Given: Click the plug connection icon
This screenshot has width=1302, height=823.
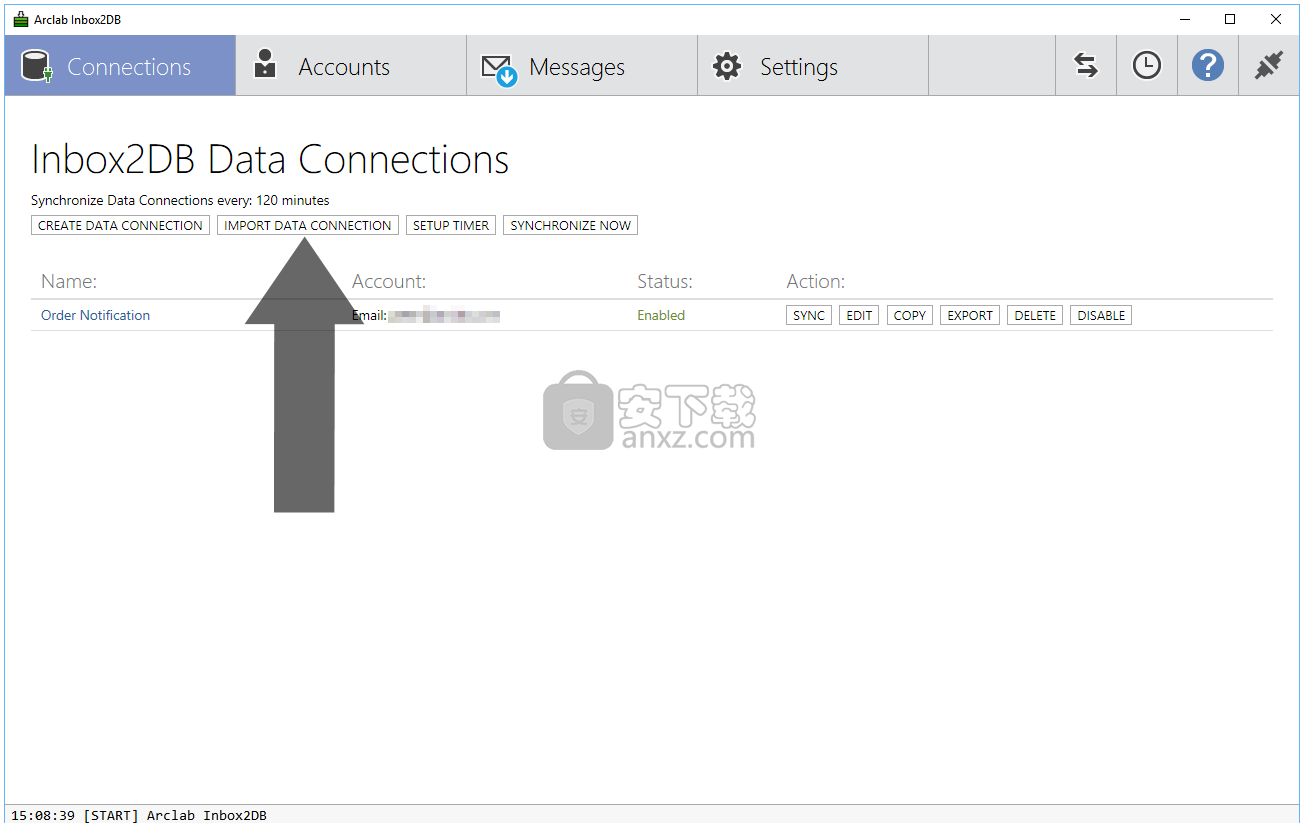Looking at the screenshot, I should (x=1269, y=66).
